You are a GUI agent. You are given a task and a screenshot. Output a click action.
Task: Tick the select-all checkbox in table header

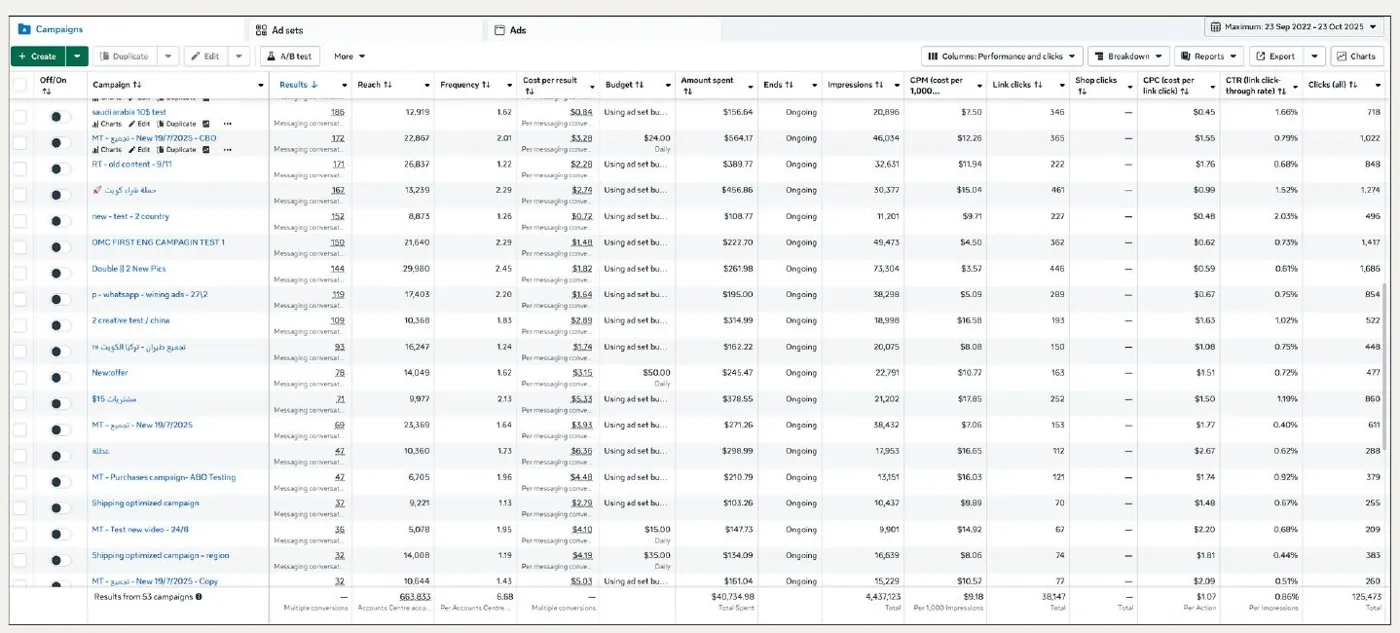[20, 86]
